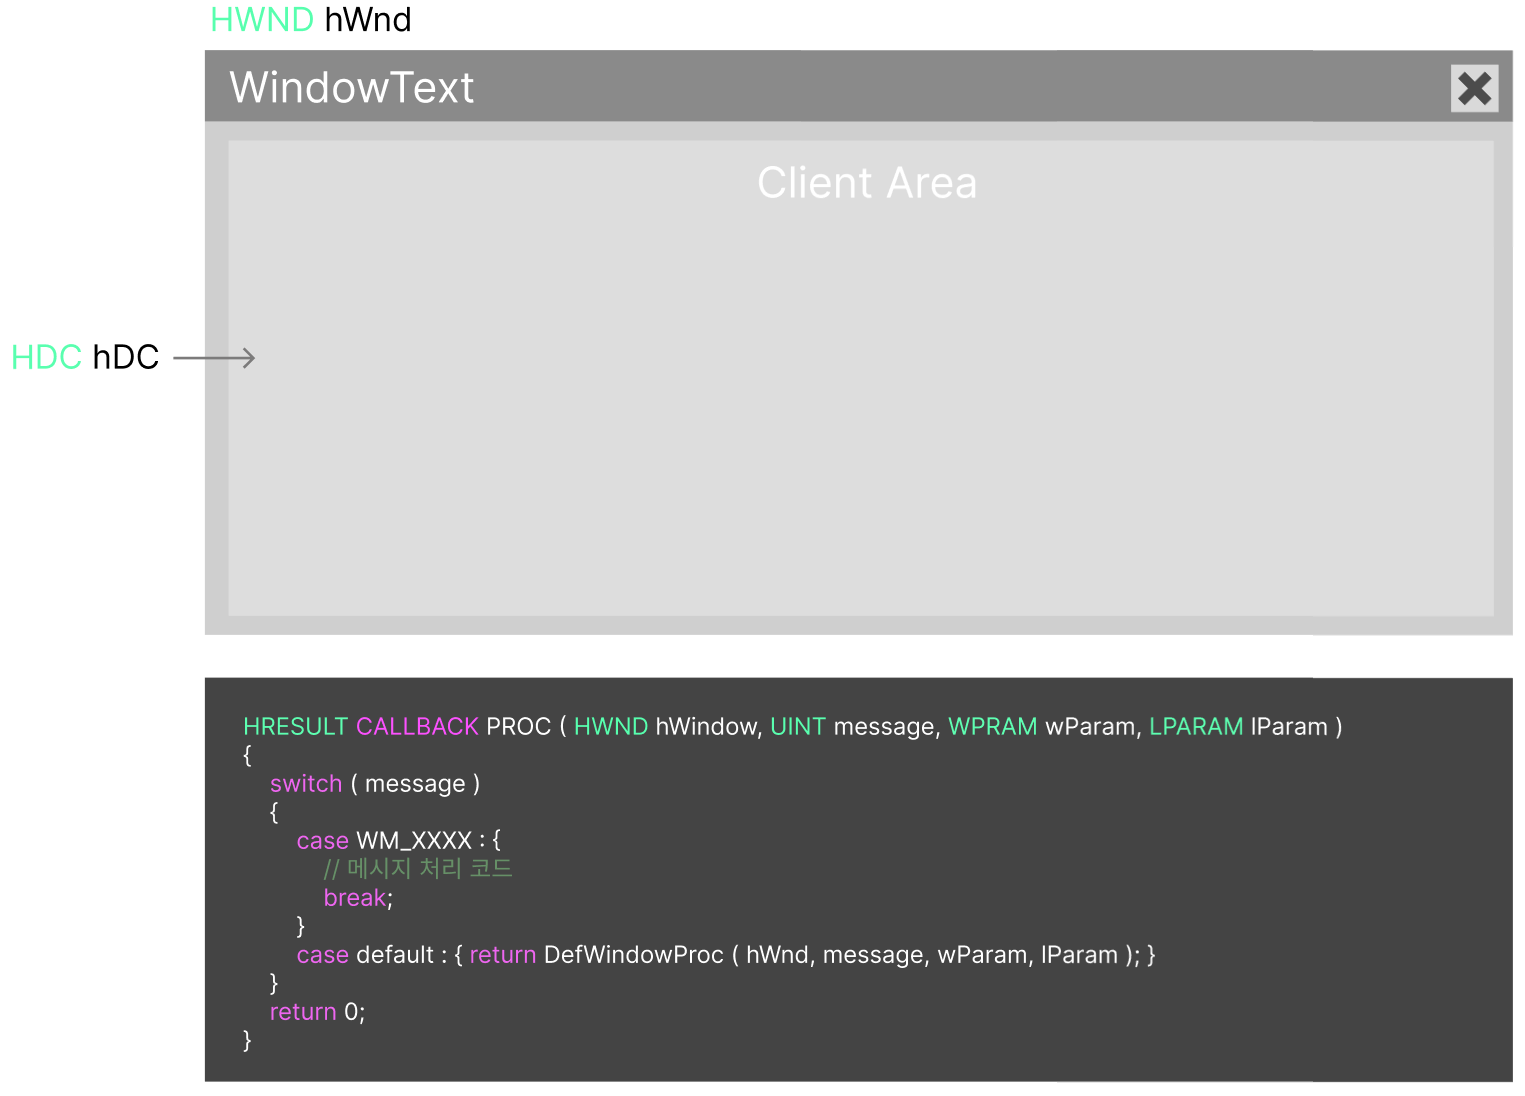1525x1096 pixels.
Task: Click the LPARAM type in the signature
Action: [x=1196, y=726]
